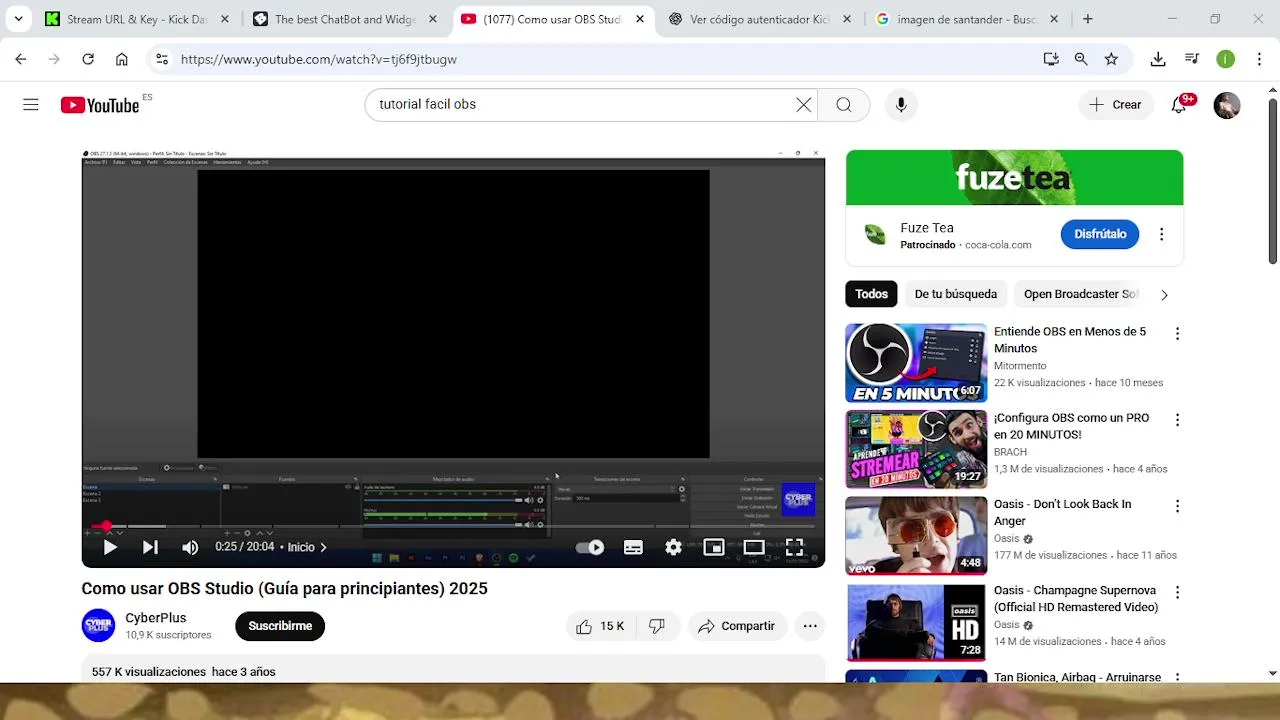Screen dimensions: 1280x720
Task: Open Fuze Tea ad options menu
Action: (1161, 234)
